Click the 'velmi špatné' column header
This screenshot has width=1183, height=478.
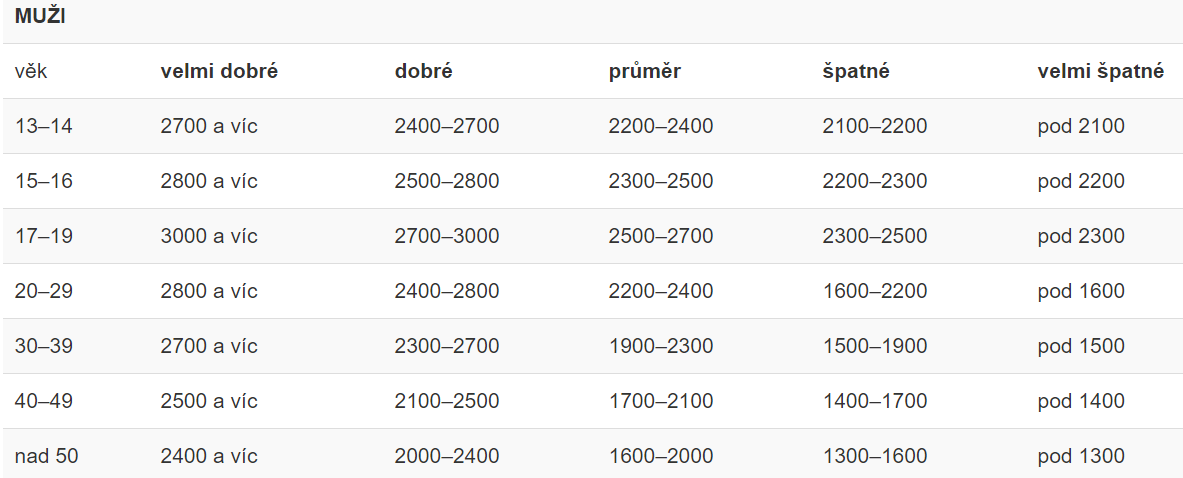1100,72
